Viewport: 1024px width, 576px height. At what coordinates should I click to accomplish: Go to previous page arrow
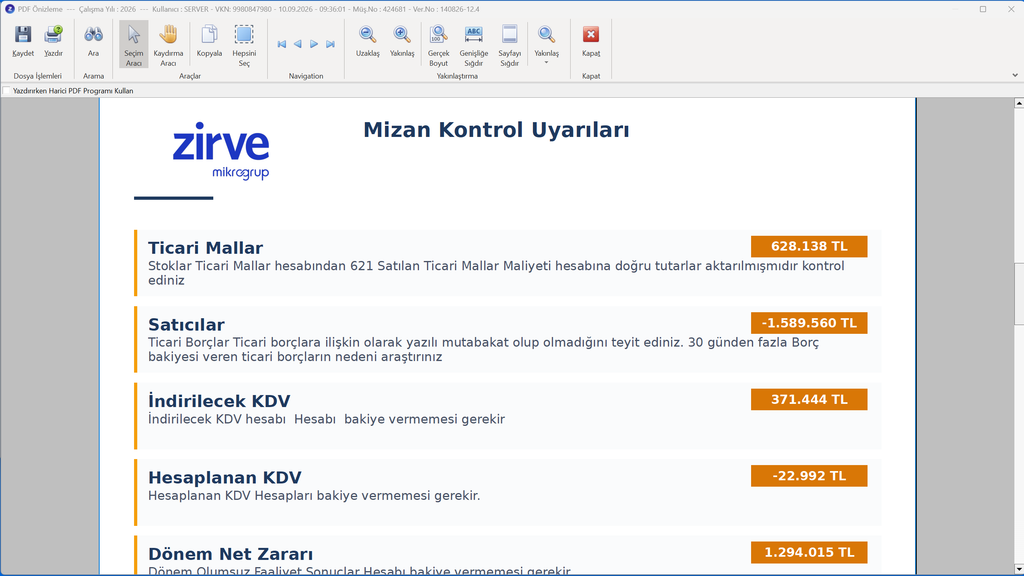[298, 44]
